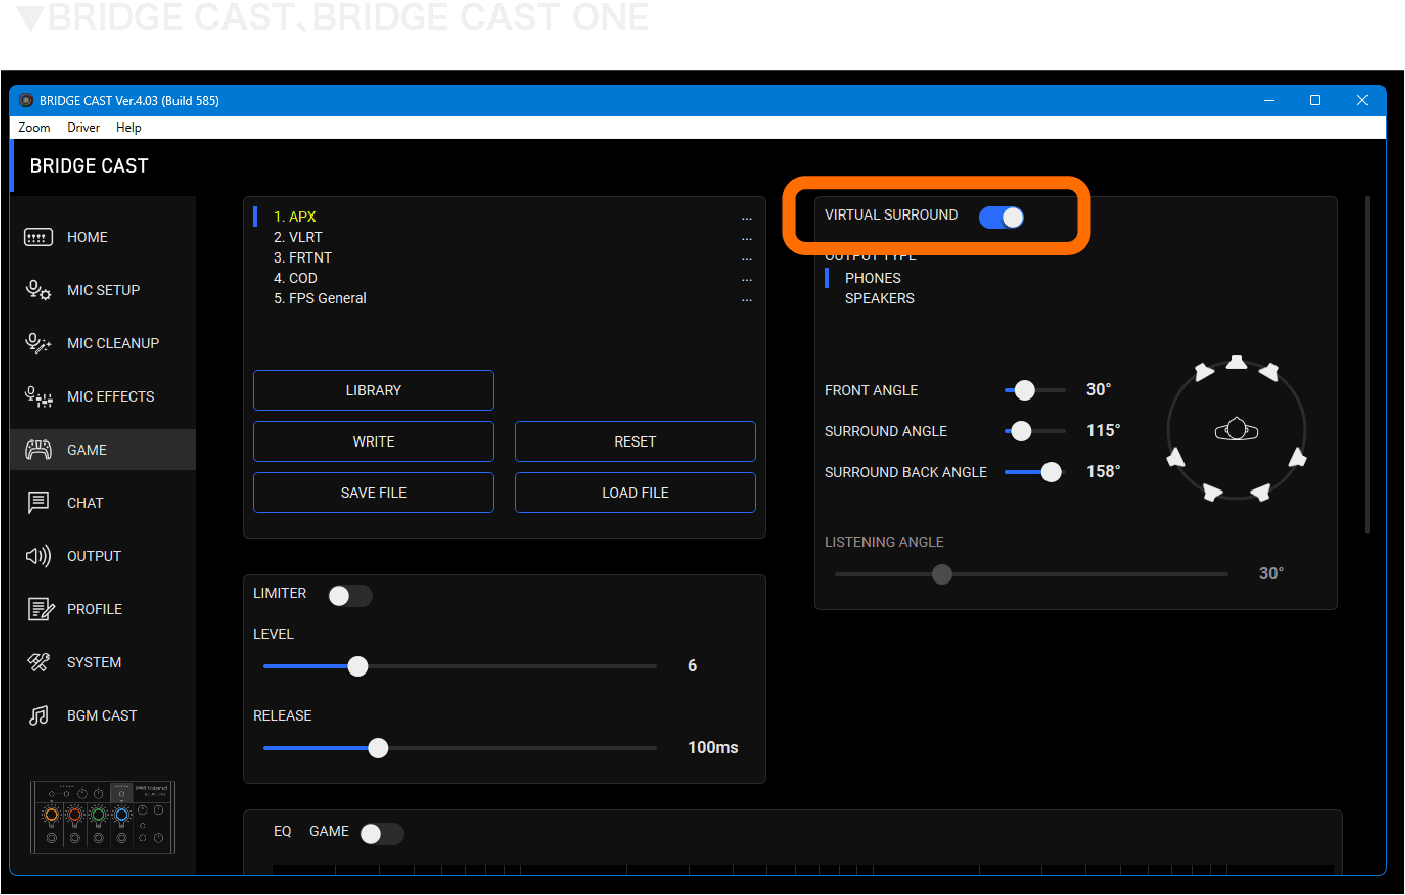
Task: Click the PROFILE edit icon
Action: (x=40, y=609)
